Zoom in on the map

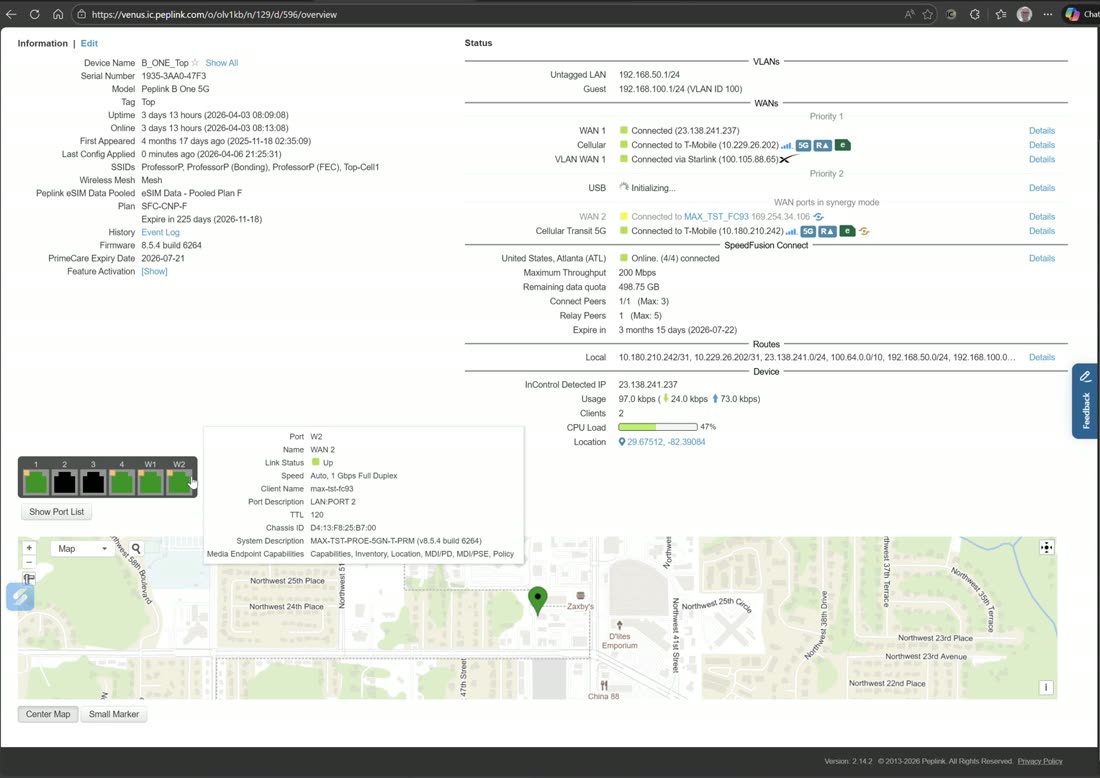pos(29,548)
